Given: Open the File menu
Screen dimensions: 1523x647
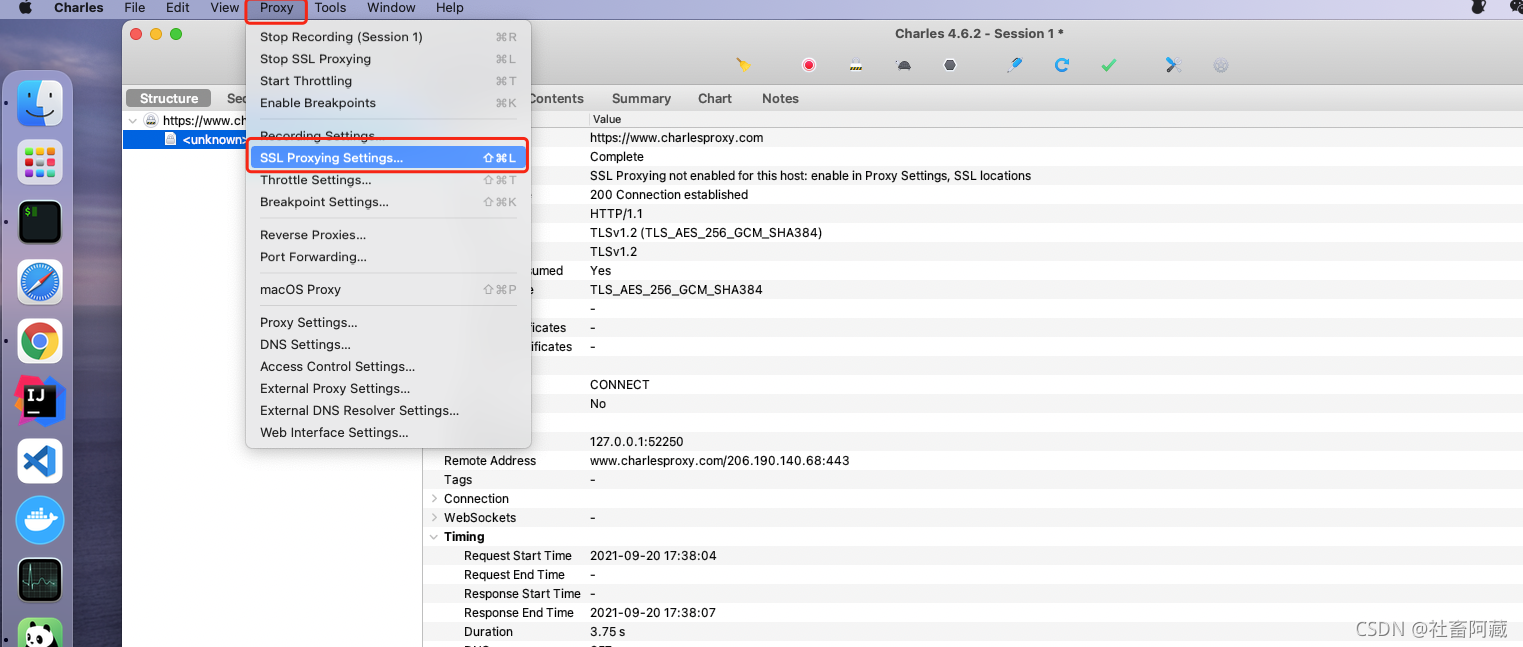Looking at the screenshot, I should 135,8.
